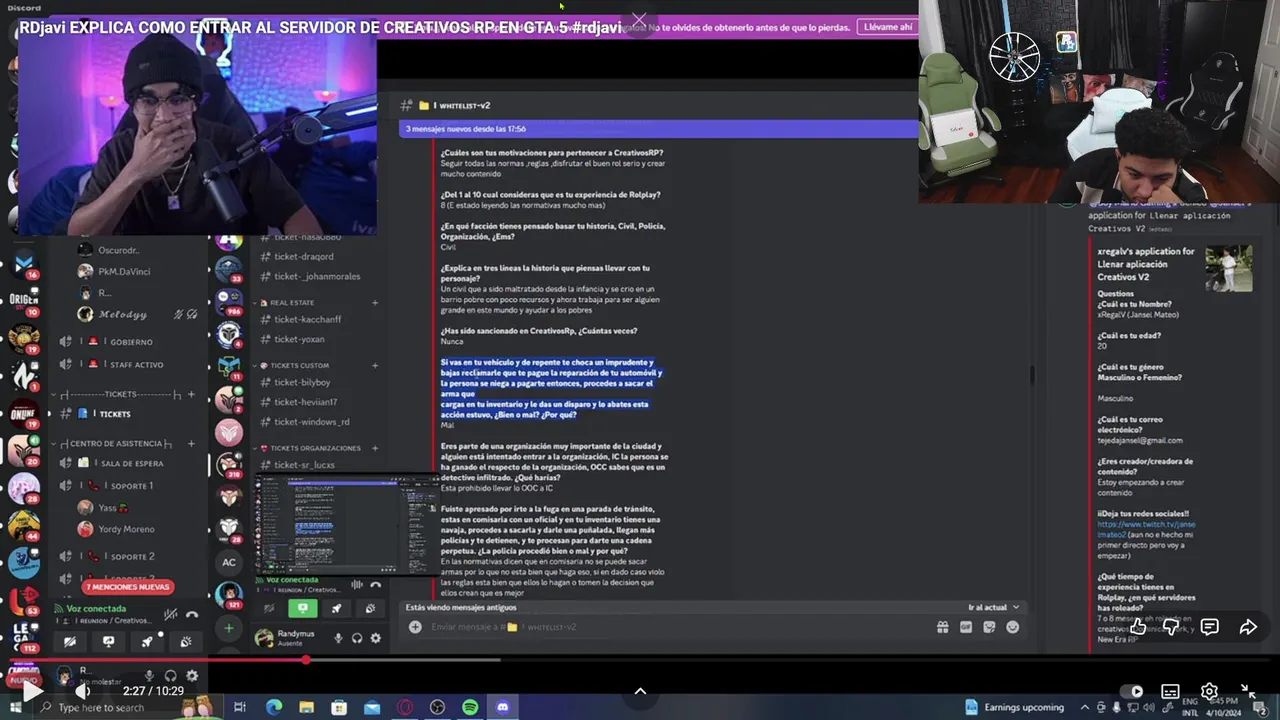Image resolution: width=1280 pixels, height=720 pixels.
Task: Mute Randymus microphone
Action: coord(338,638)
